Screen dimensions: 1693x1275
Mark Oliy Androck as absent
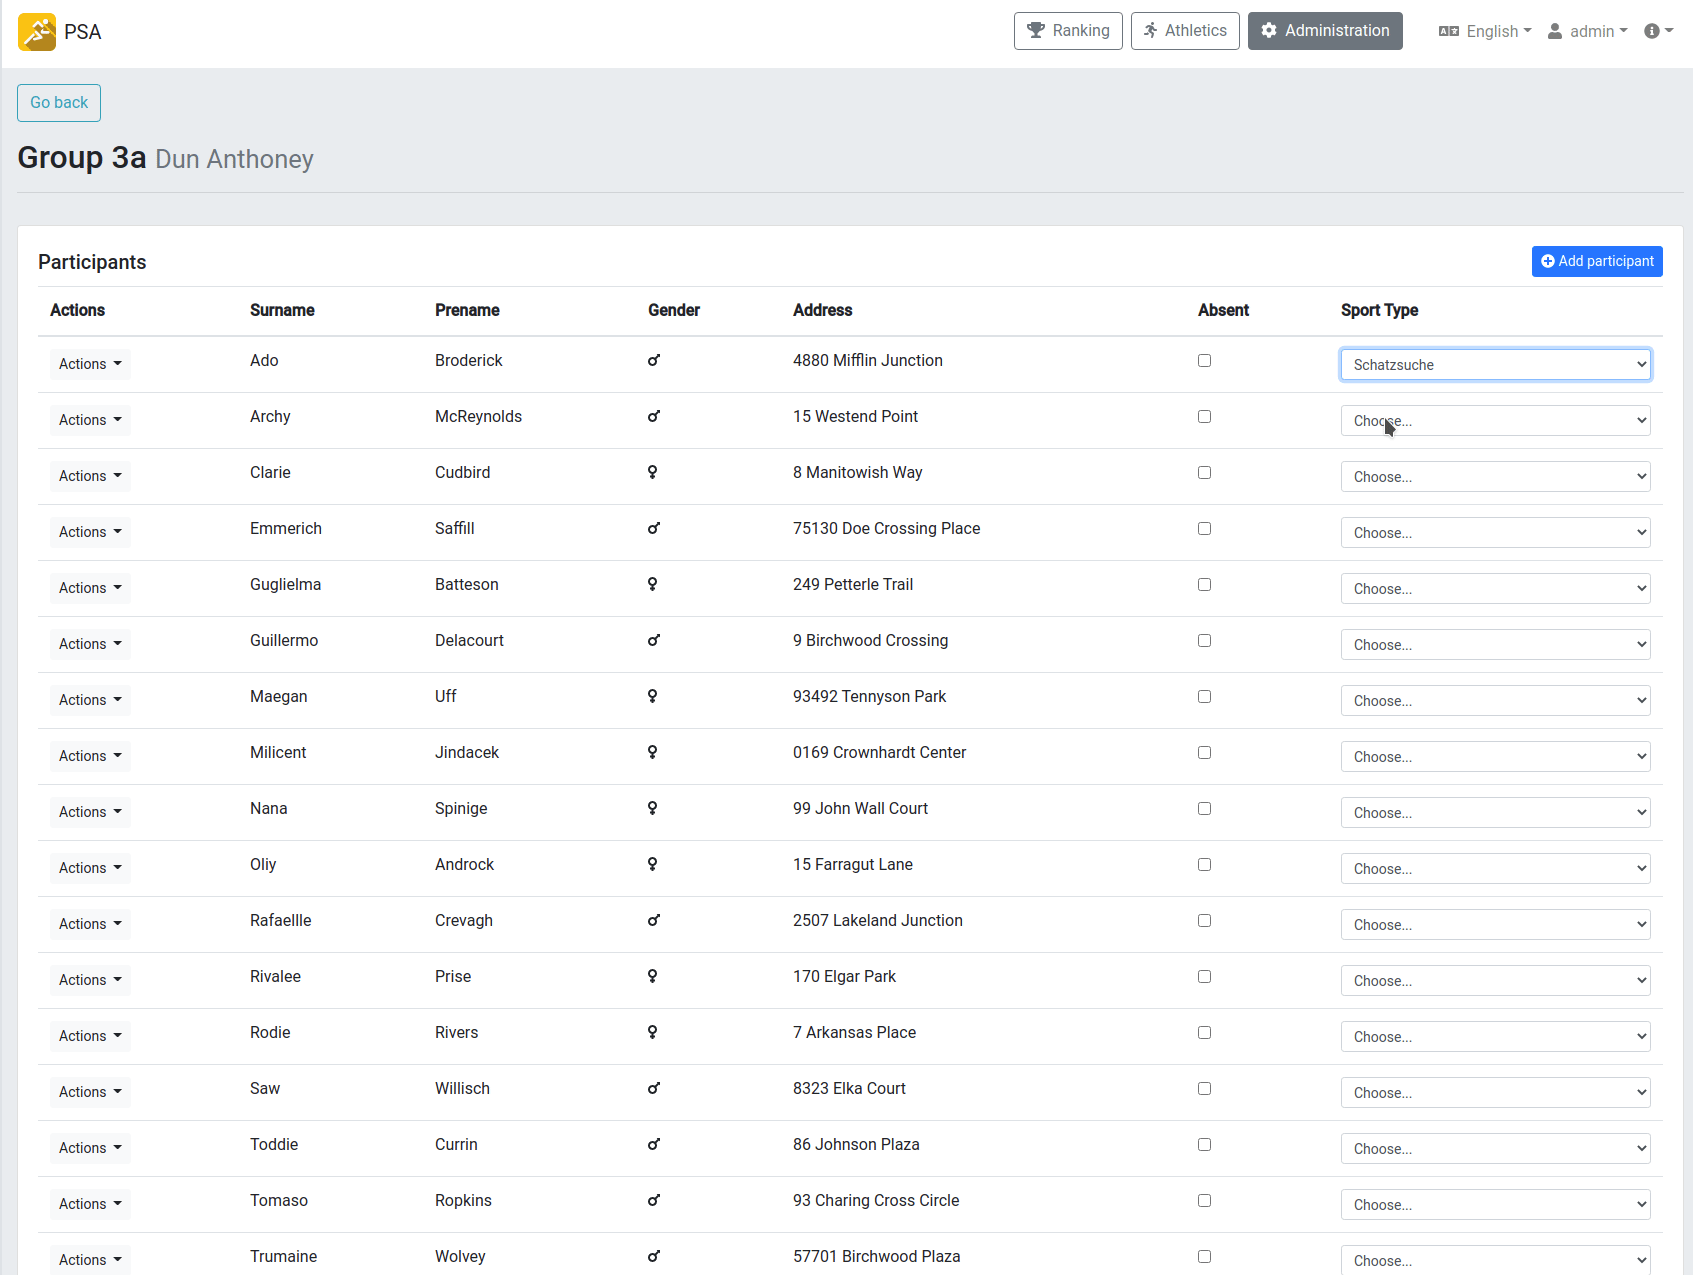[x=1204, y=865]
